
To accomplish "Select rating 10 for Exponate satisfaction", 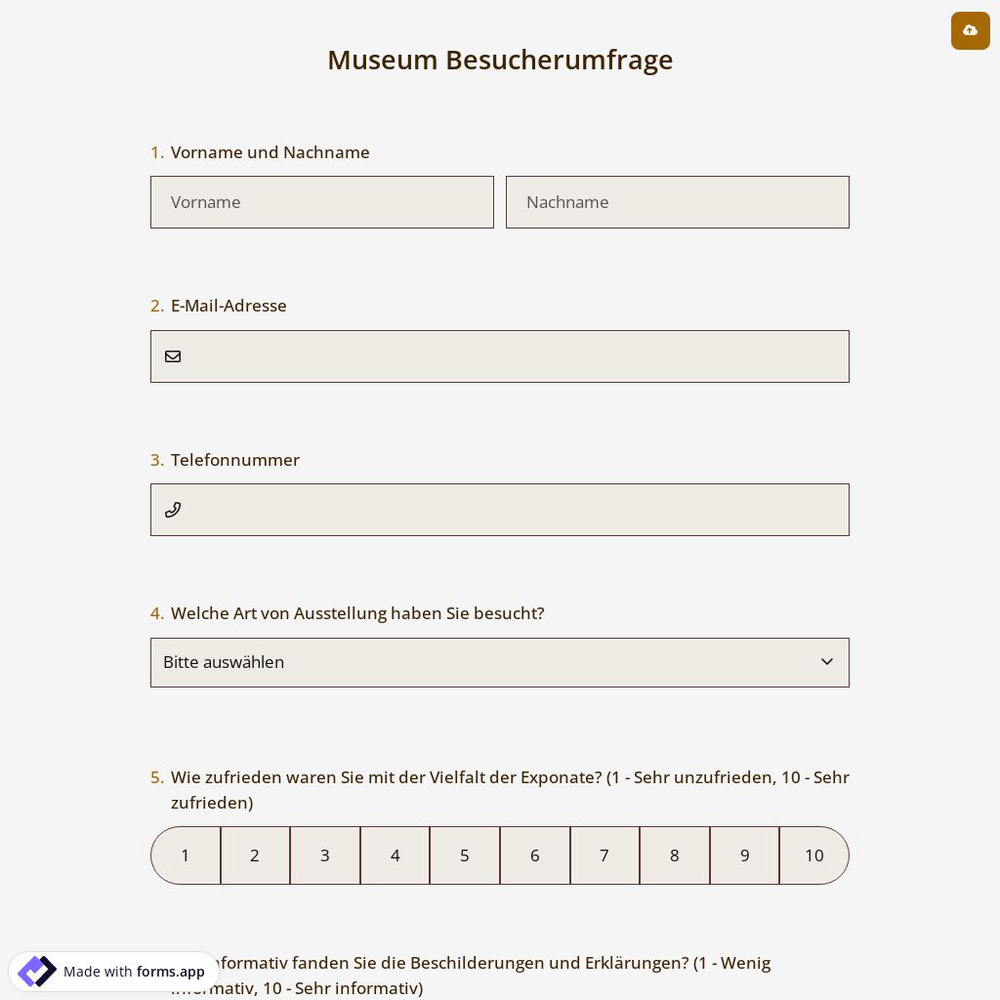I will [814, 855].
